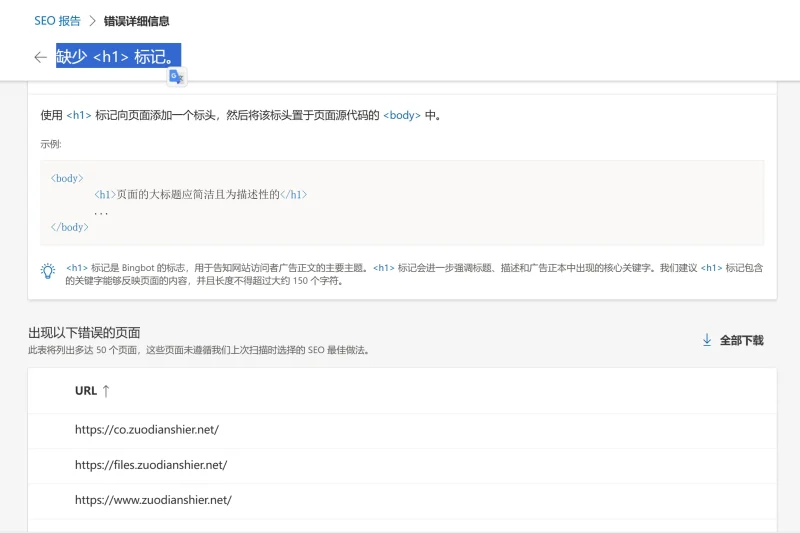800x533 pixels.
Task: Click 出现以下错误的页面 section heading
Action: (x=84, y=333)
